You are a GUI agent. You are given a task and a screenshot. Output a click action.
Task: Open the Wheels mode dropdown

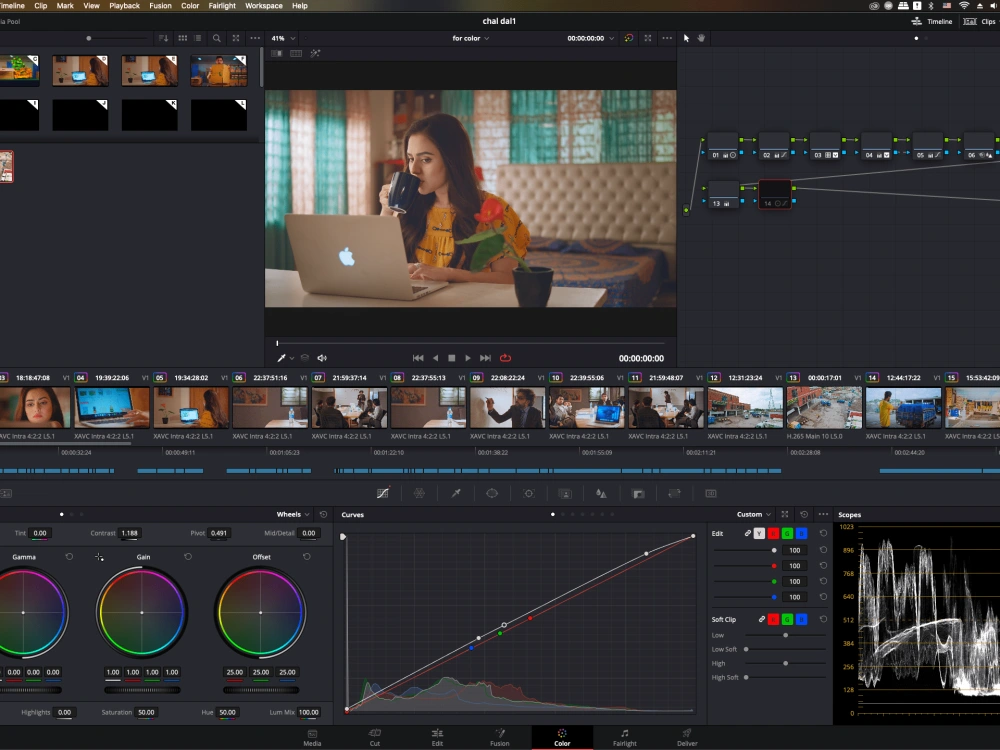click(293, 514)
